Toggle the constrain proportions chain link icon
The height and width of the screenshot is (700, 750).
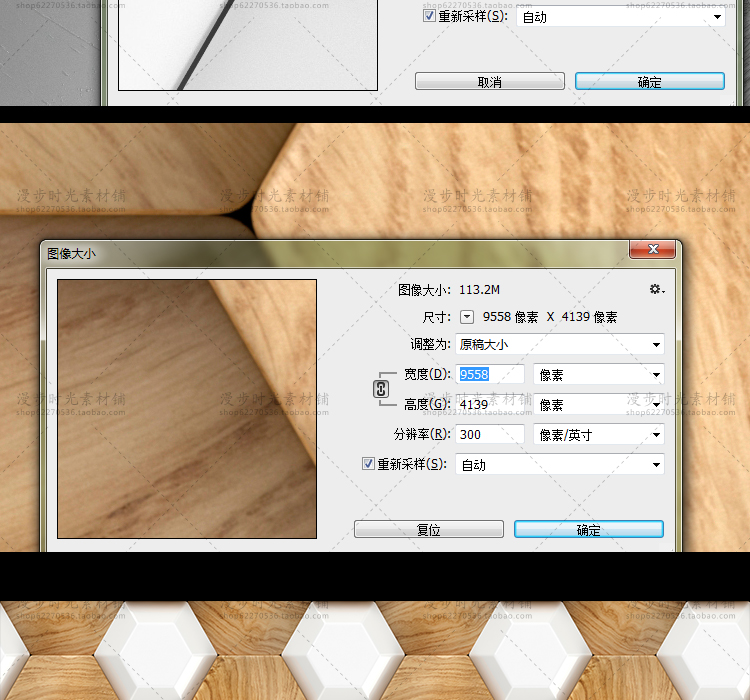(381, 390)
